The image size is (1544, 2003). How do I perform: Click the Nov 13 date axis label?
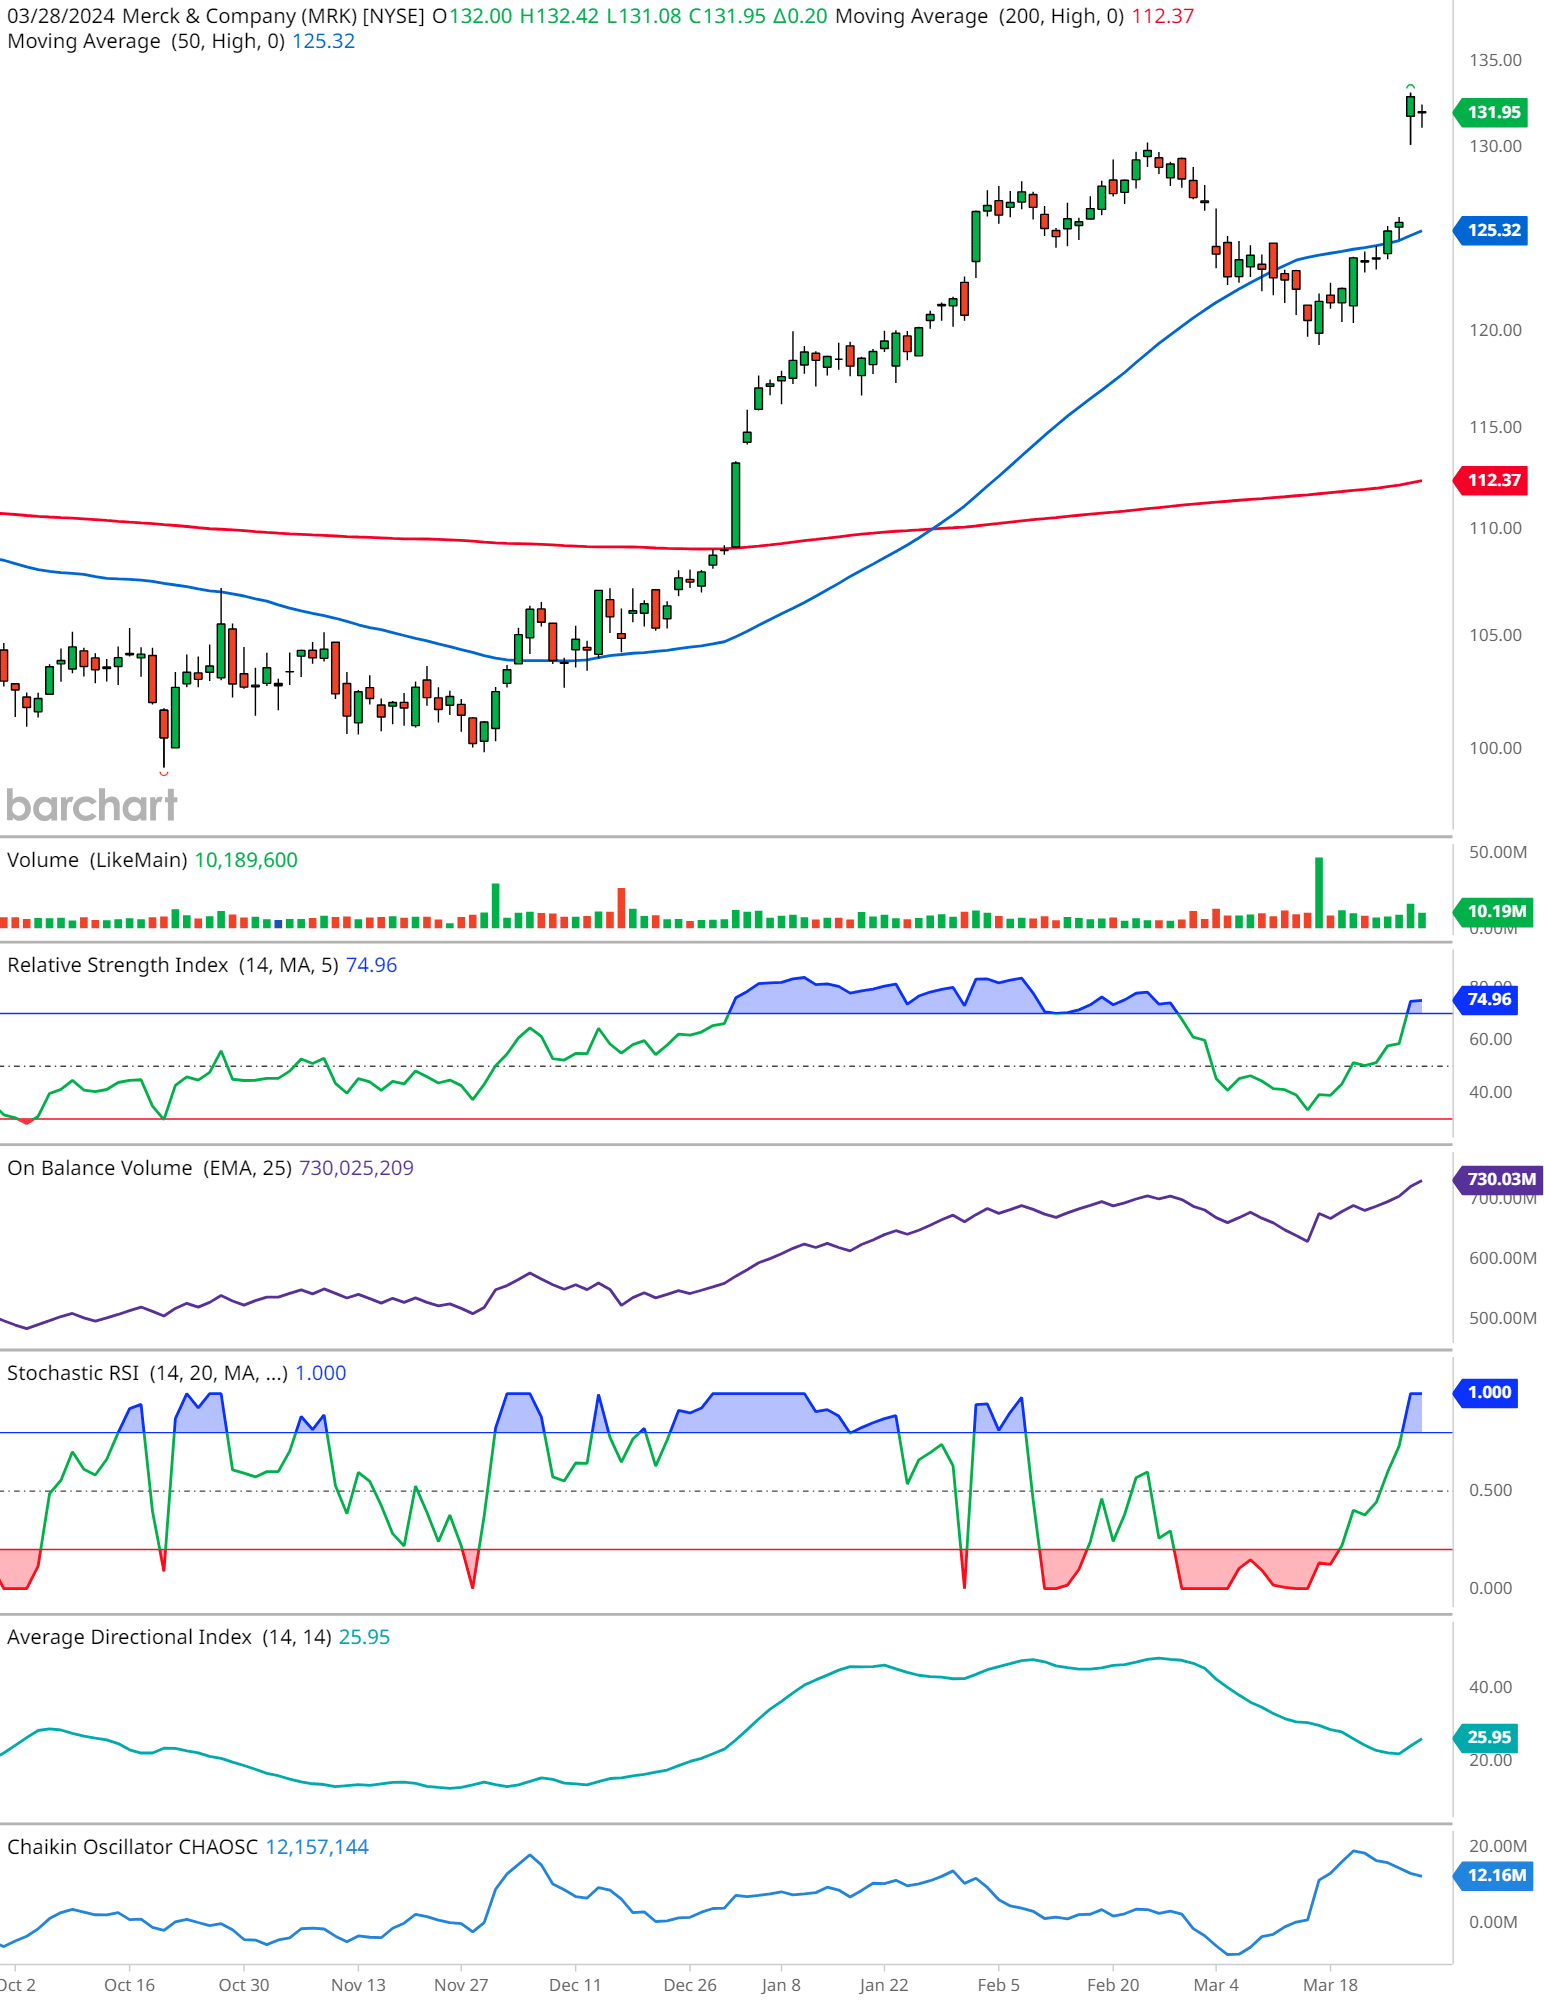(x=358, y=1985)
